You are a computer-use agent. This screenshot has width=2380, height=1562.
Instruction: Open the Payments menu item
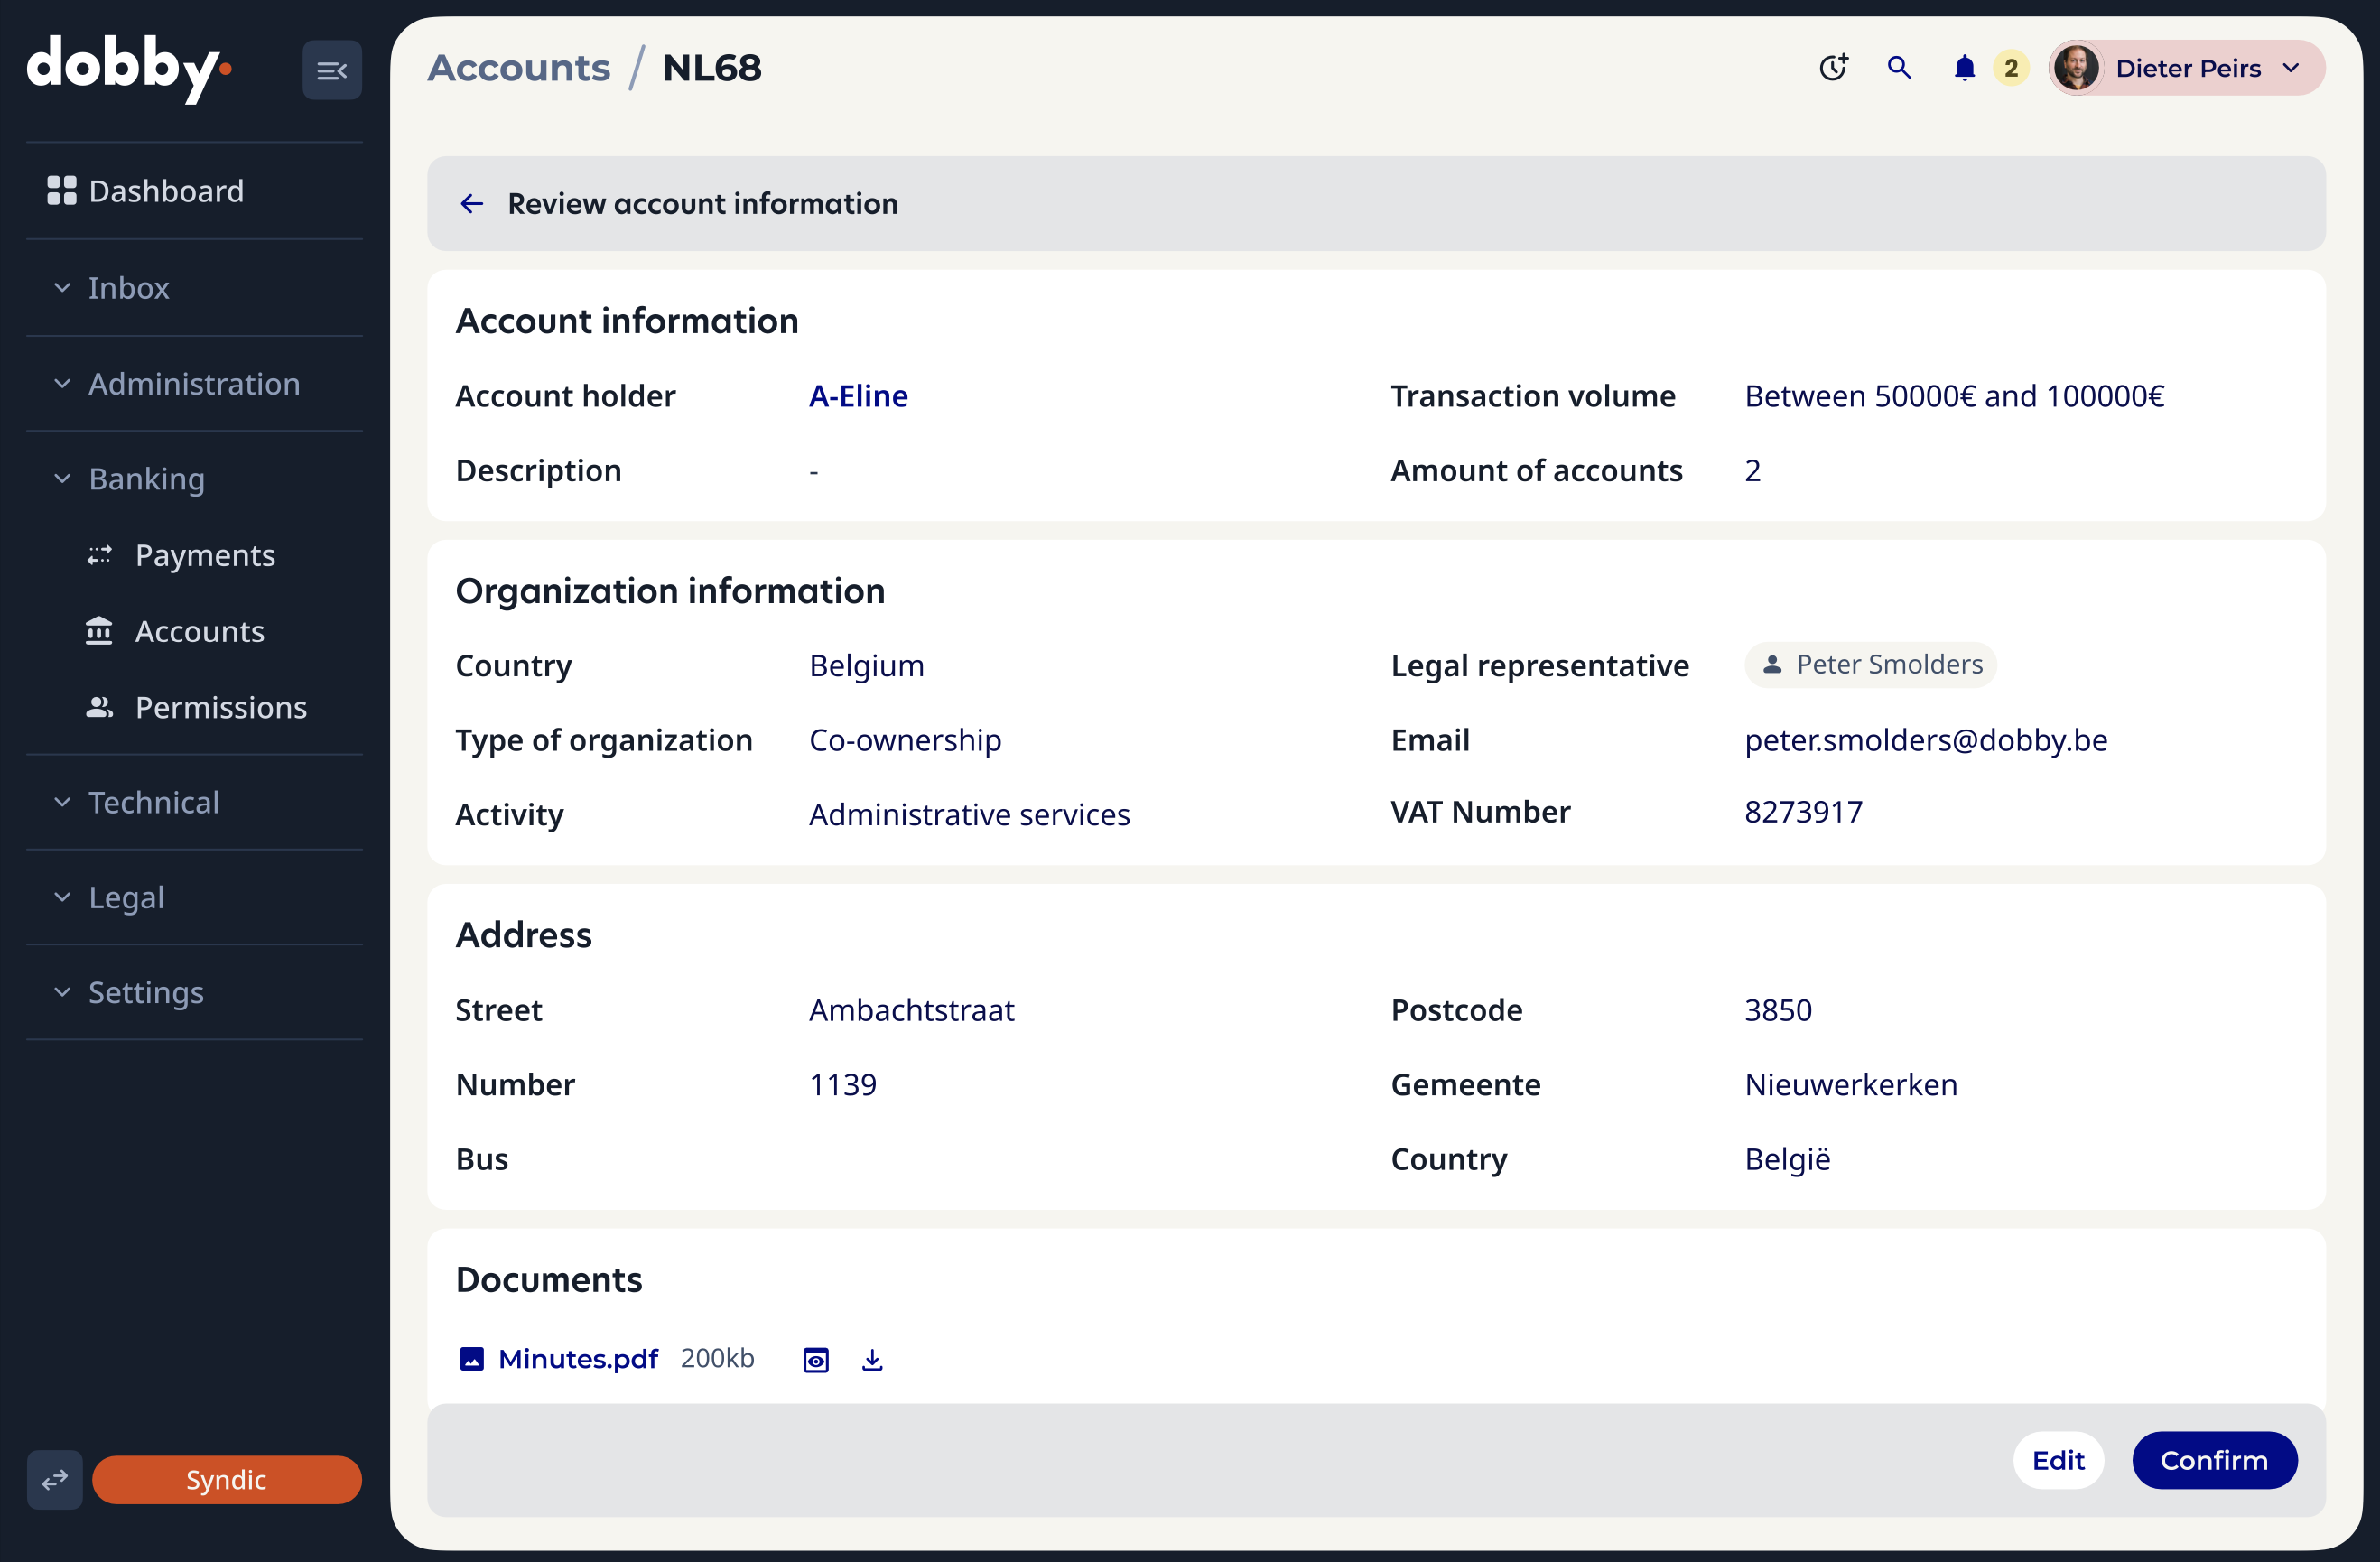204,555
